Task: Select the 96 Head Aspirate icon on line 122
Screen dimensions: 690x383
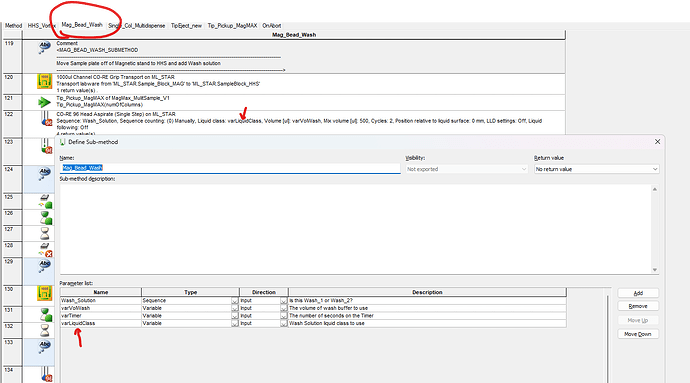Action: (46, 119)
